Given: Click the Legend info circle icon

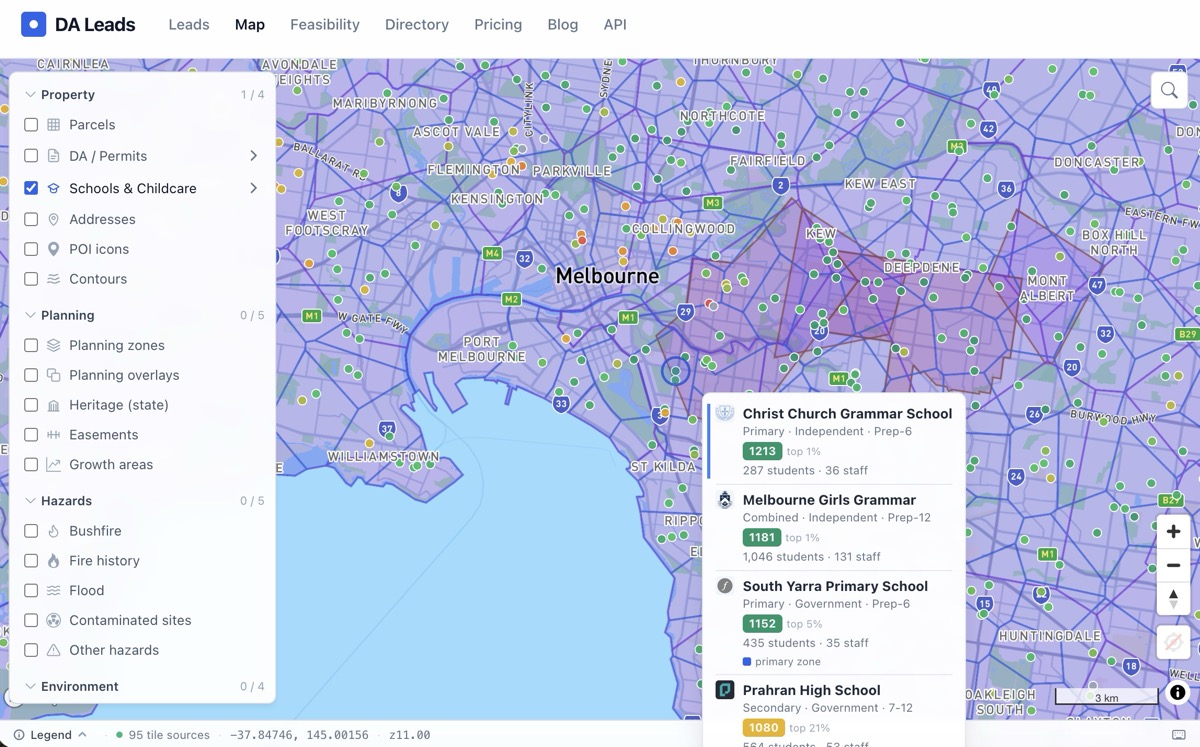Looking at the screenshot, I should pos(19,735).
